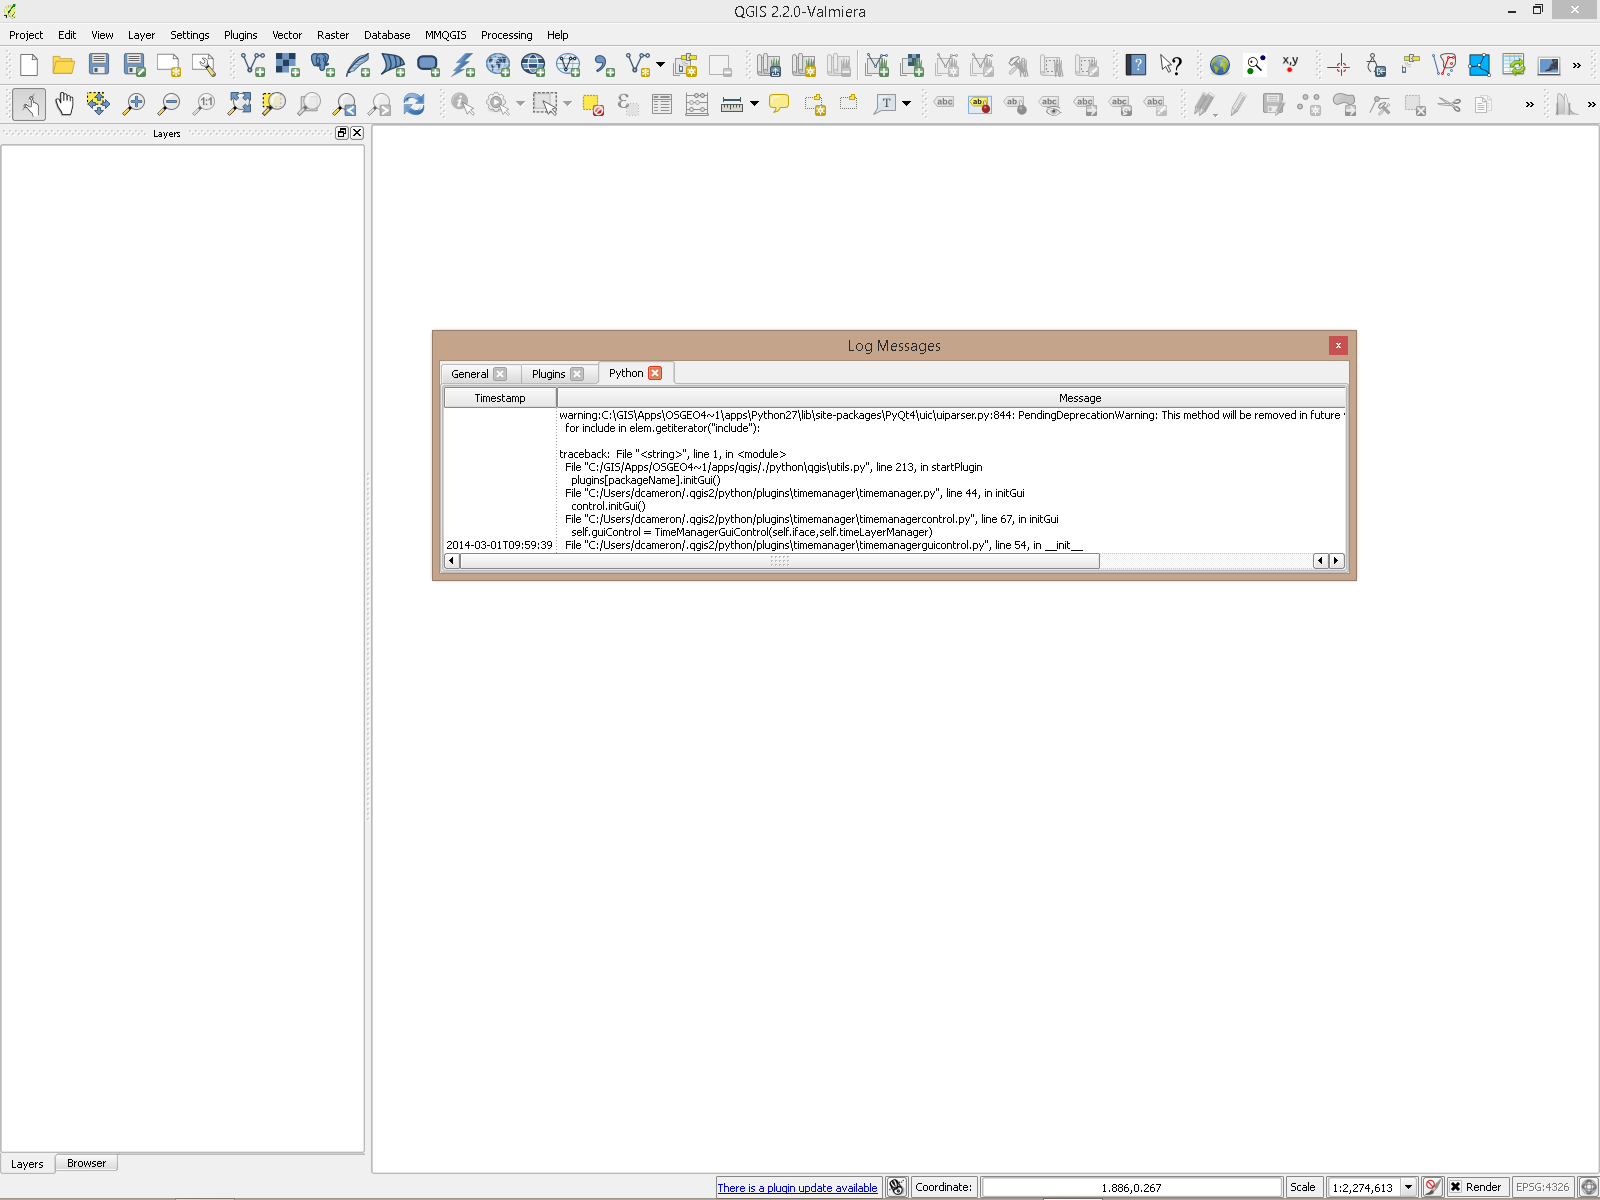Open the field calculator abacus icon
1600x1200 pixels.
(697, 104)
